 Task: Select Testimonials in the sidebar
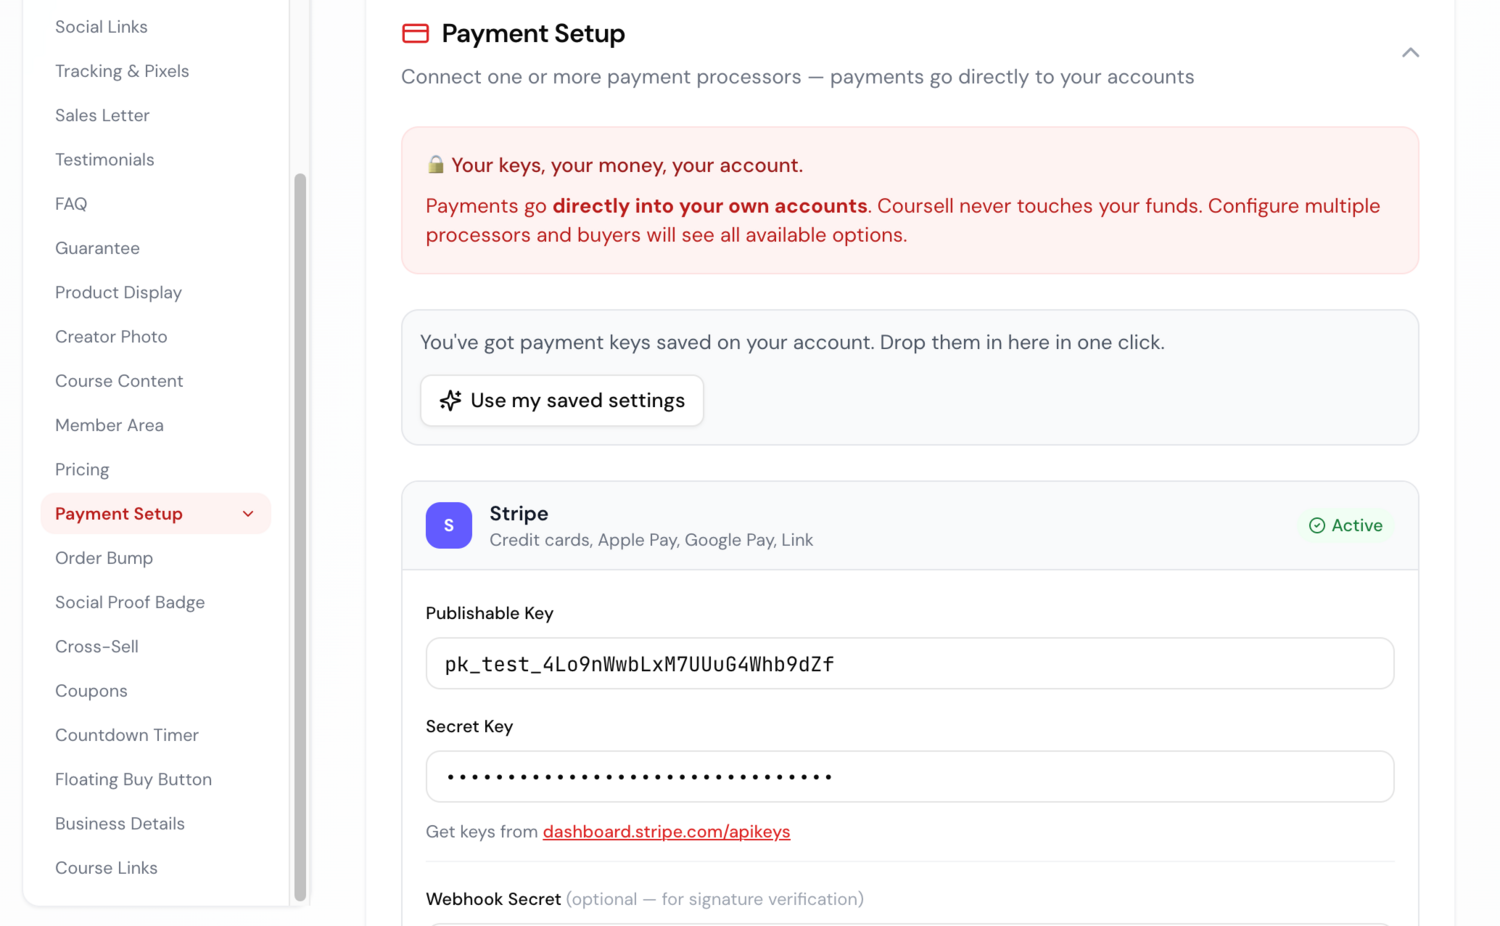pos(104,160)
